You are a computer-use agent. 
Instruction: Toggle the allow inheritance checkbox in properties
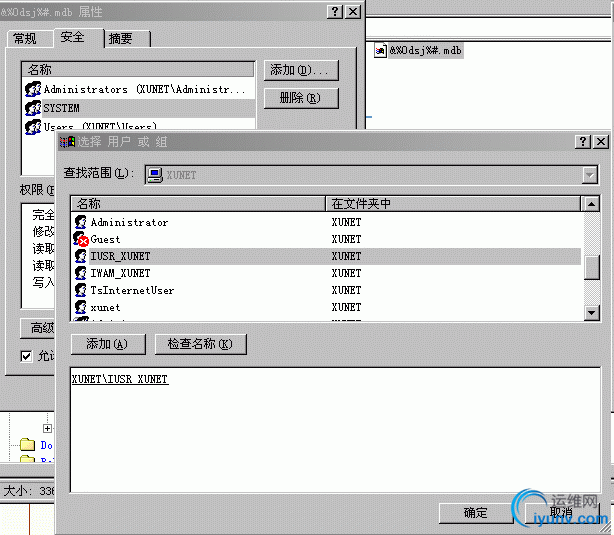pos(26,356)
